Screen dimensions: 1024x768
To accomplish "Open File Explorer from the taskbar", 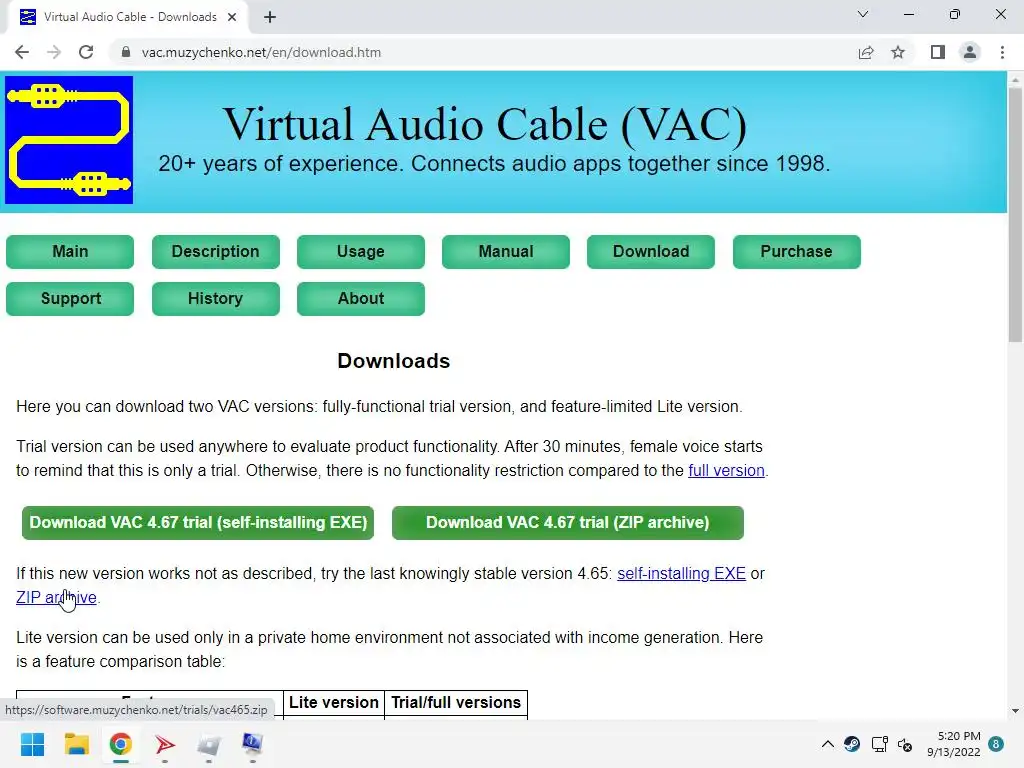I will (x=76, y=744).
